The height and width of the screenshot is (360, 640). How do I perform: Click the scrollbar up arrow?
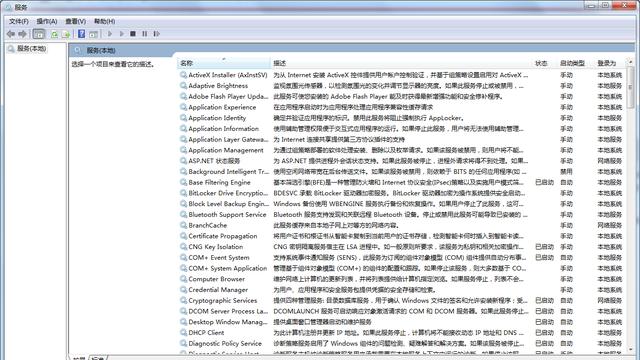click(x=631, y=62)
